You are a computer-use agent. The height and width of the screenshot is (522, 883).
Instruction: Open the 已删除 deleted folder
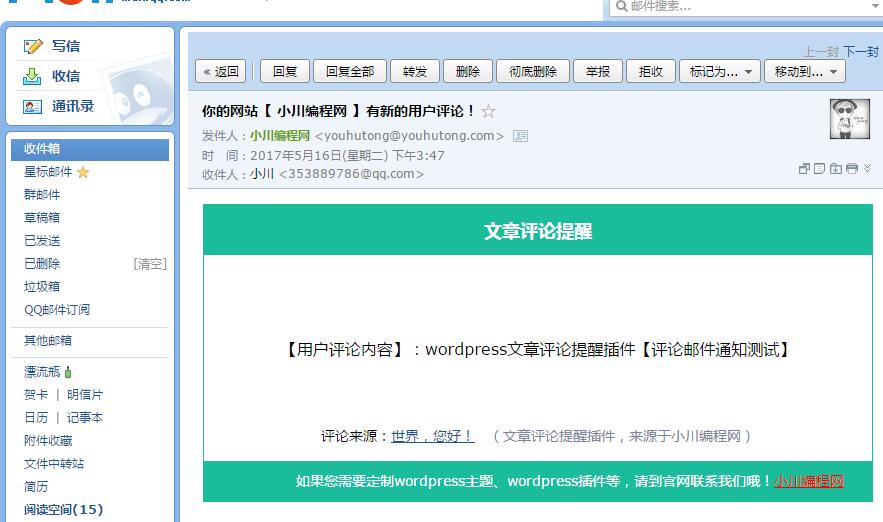click(42, 264)
